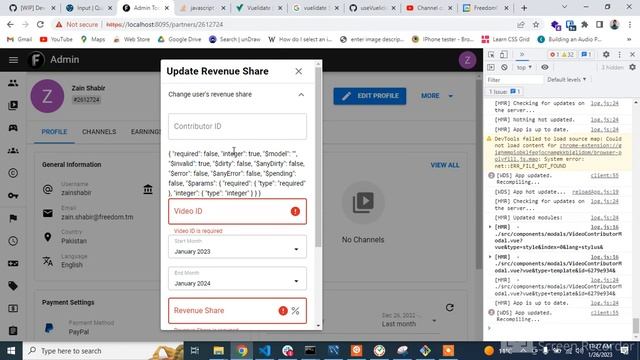Screen dimensions: 640x360
Task: Click the Chrome address bar
Action: [286, 24]
